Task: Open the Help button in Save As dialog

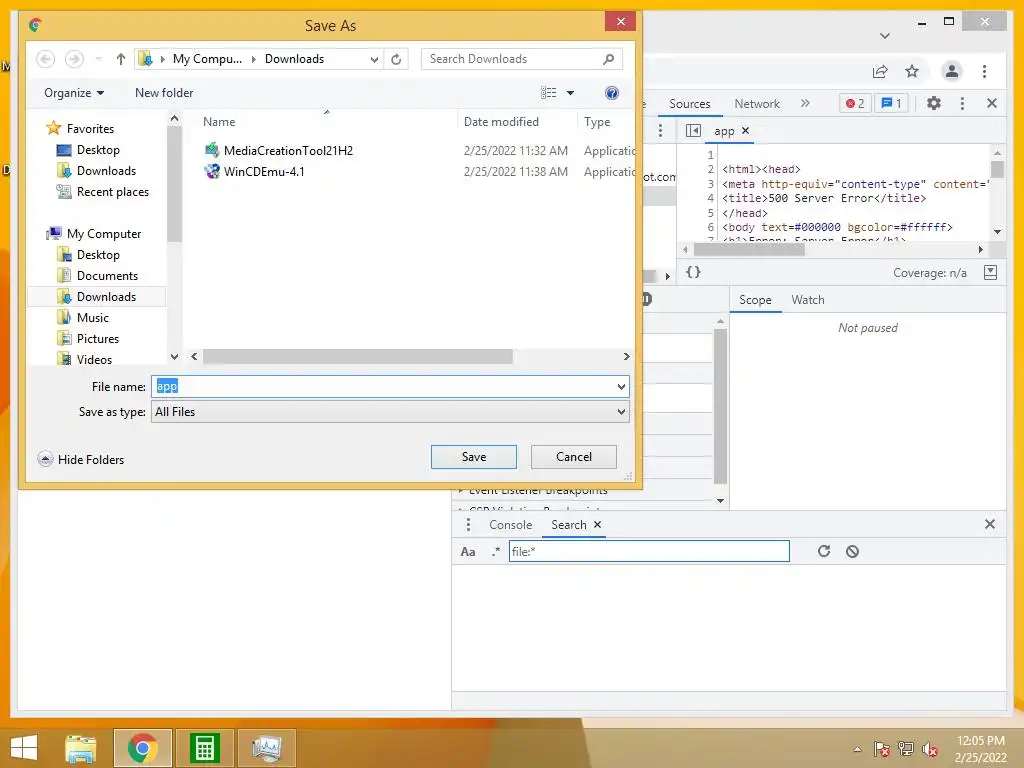Action: coord(612,93)
